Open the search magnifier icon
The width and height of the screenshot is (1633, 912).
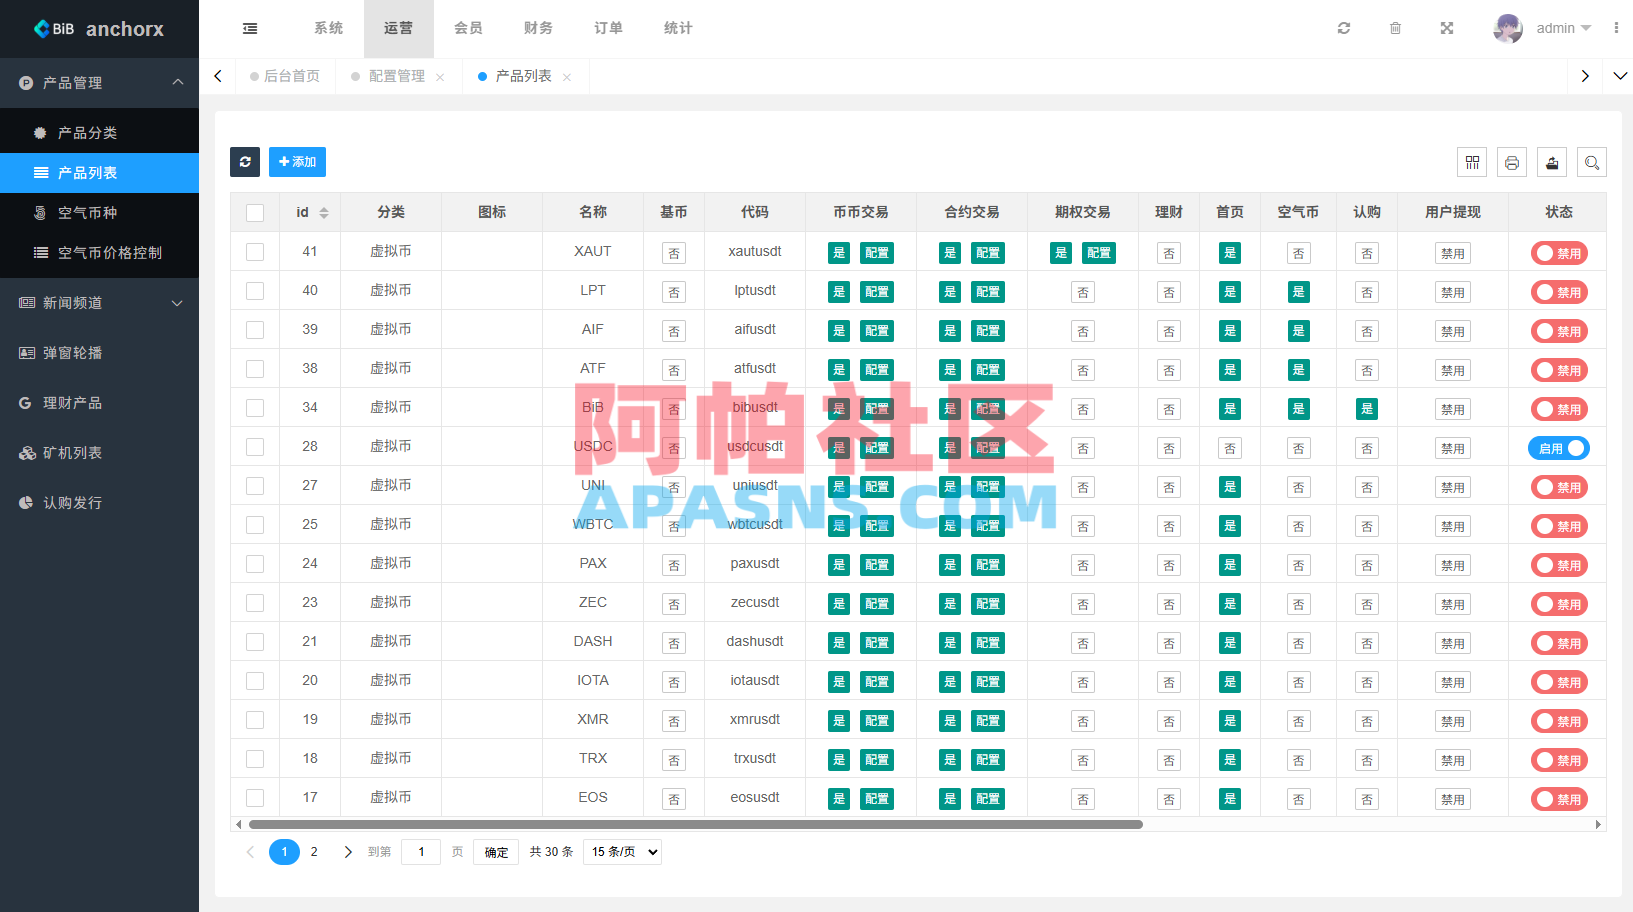click(x=1592, y=162)
